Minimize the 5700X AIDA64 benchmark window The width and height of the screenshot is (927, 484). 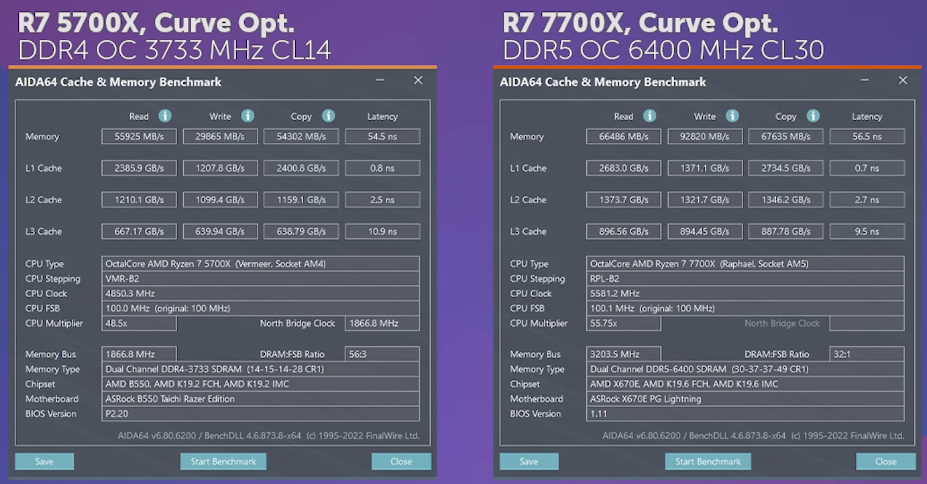pos(380,80)
